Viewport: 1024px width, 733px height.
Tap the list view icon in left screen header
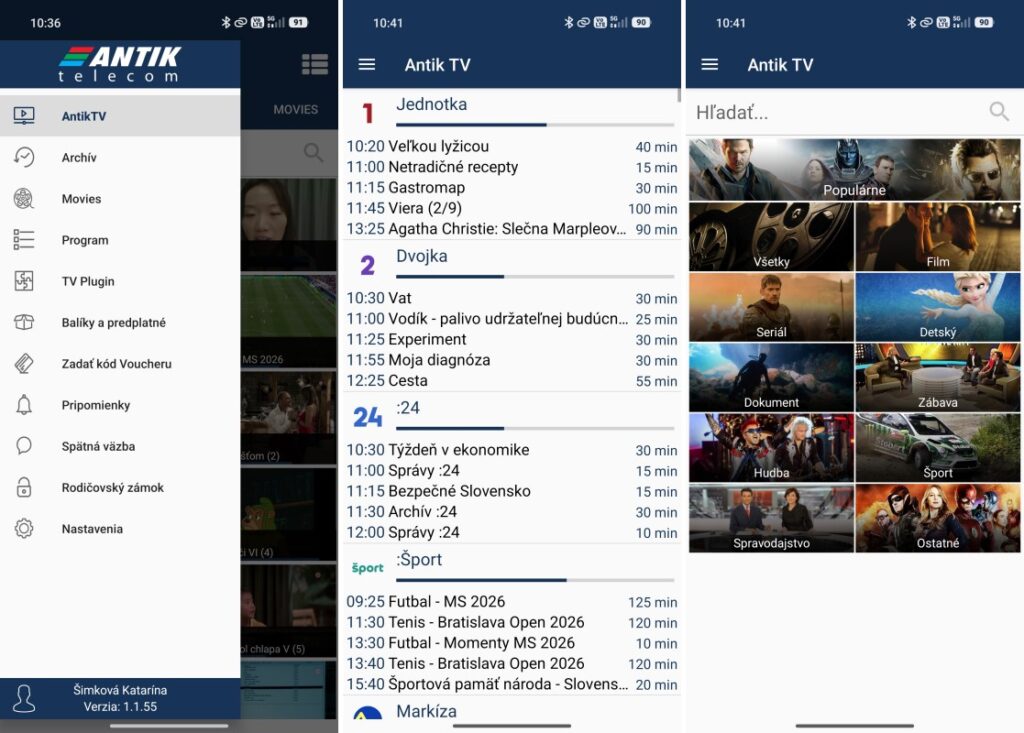[315, 65]
